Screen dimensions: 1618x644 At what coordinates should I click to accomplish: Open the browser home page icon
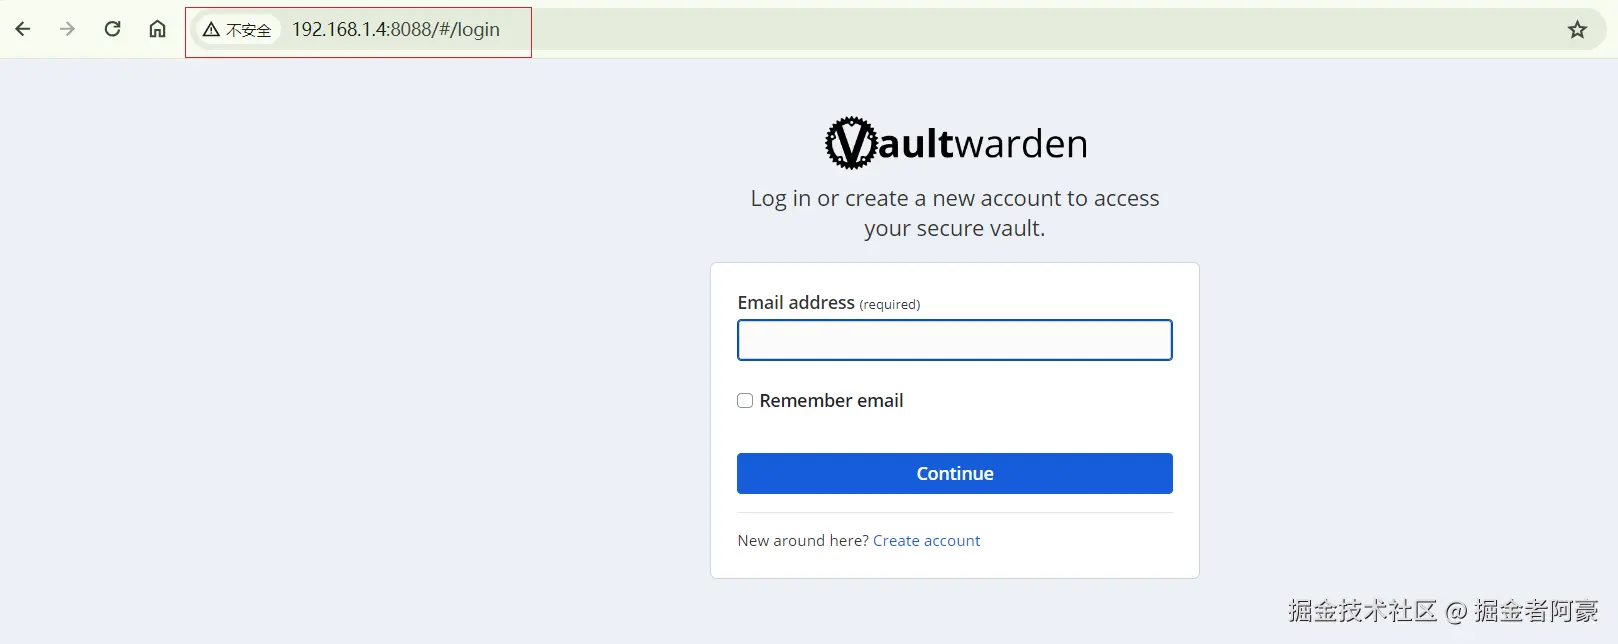(x=157, y=29)
